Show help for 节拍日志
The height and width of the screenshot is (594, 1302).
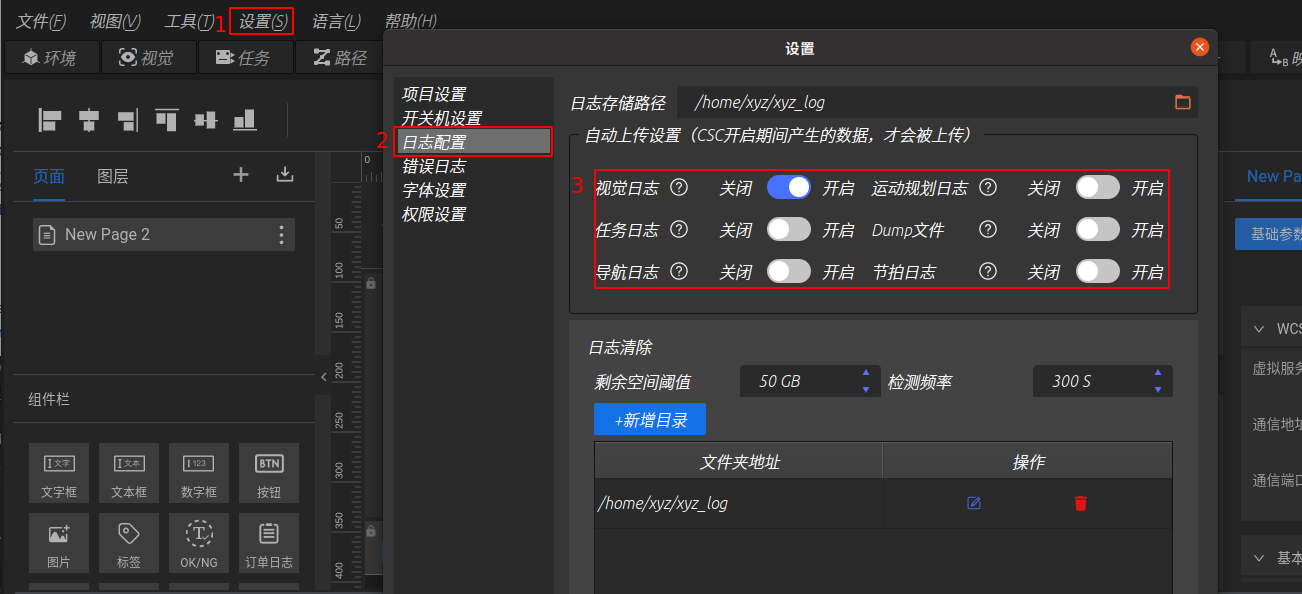[x=988, y=271]
